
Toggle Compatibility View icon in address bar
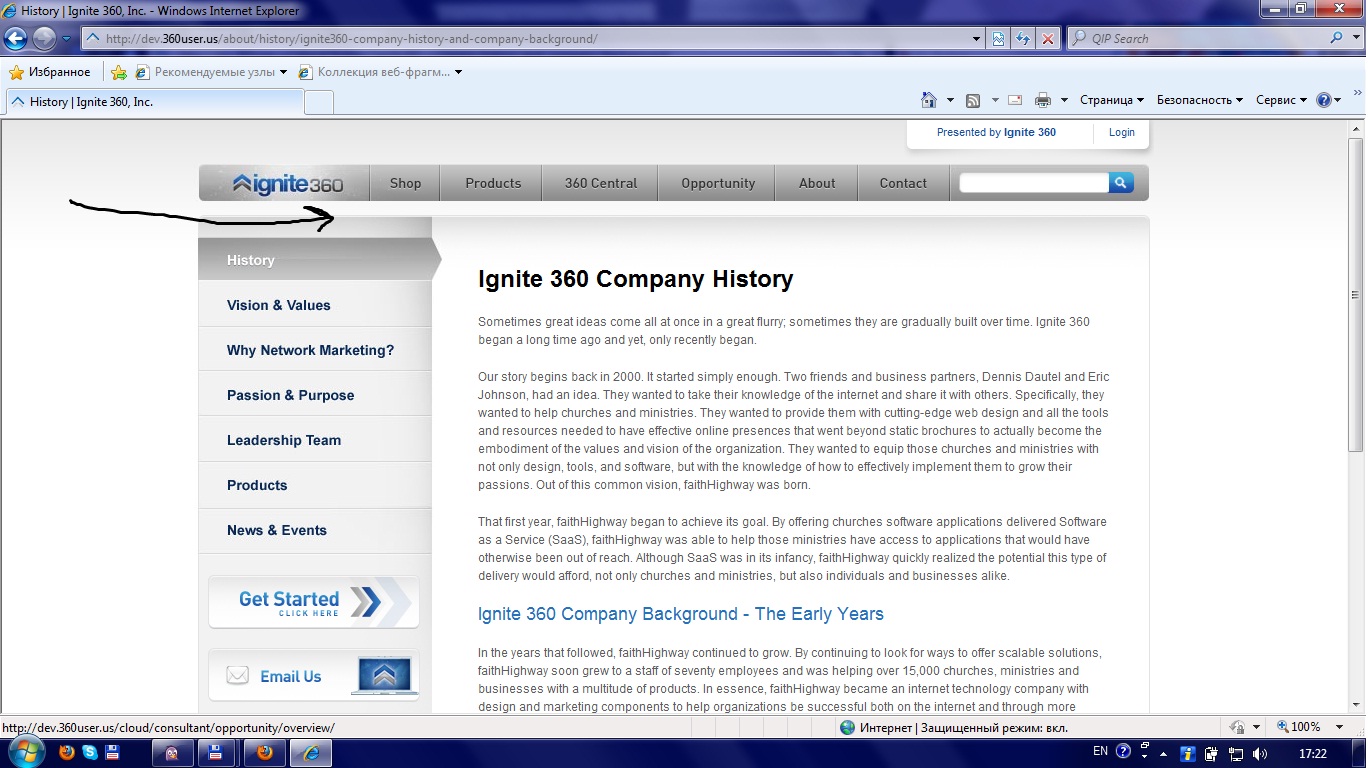click(999, 39)
